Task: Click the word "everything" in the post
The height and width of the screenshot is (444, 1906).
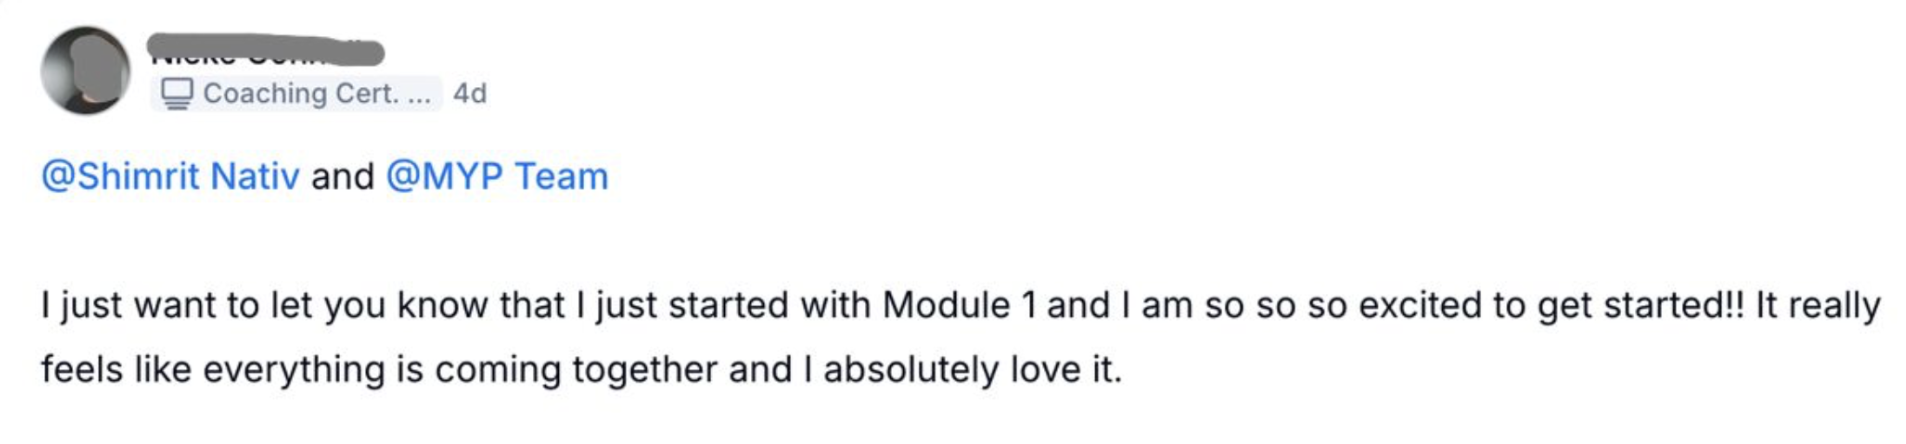Action: point(294,369)
